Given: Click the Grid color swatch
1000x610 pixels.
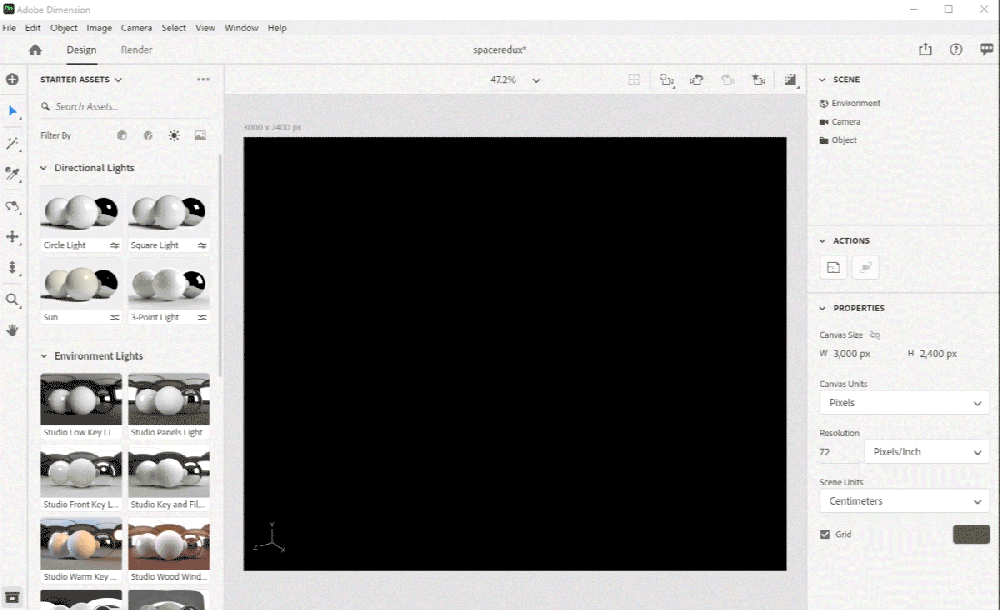Looking at the screenshot, I should 970,534.
